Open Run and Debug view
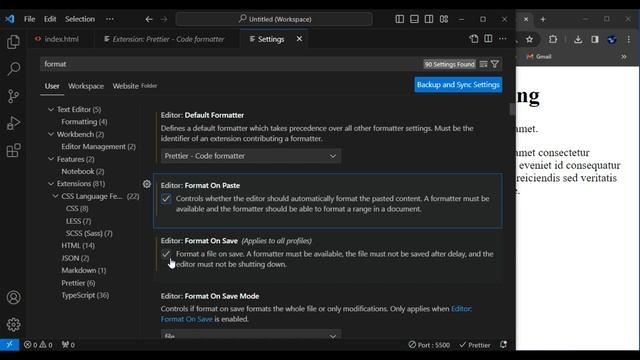Viewport: 640px width, 360px height. (13, 123)
